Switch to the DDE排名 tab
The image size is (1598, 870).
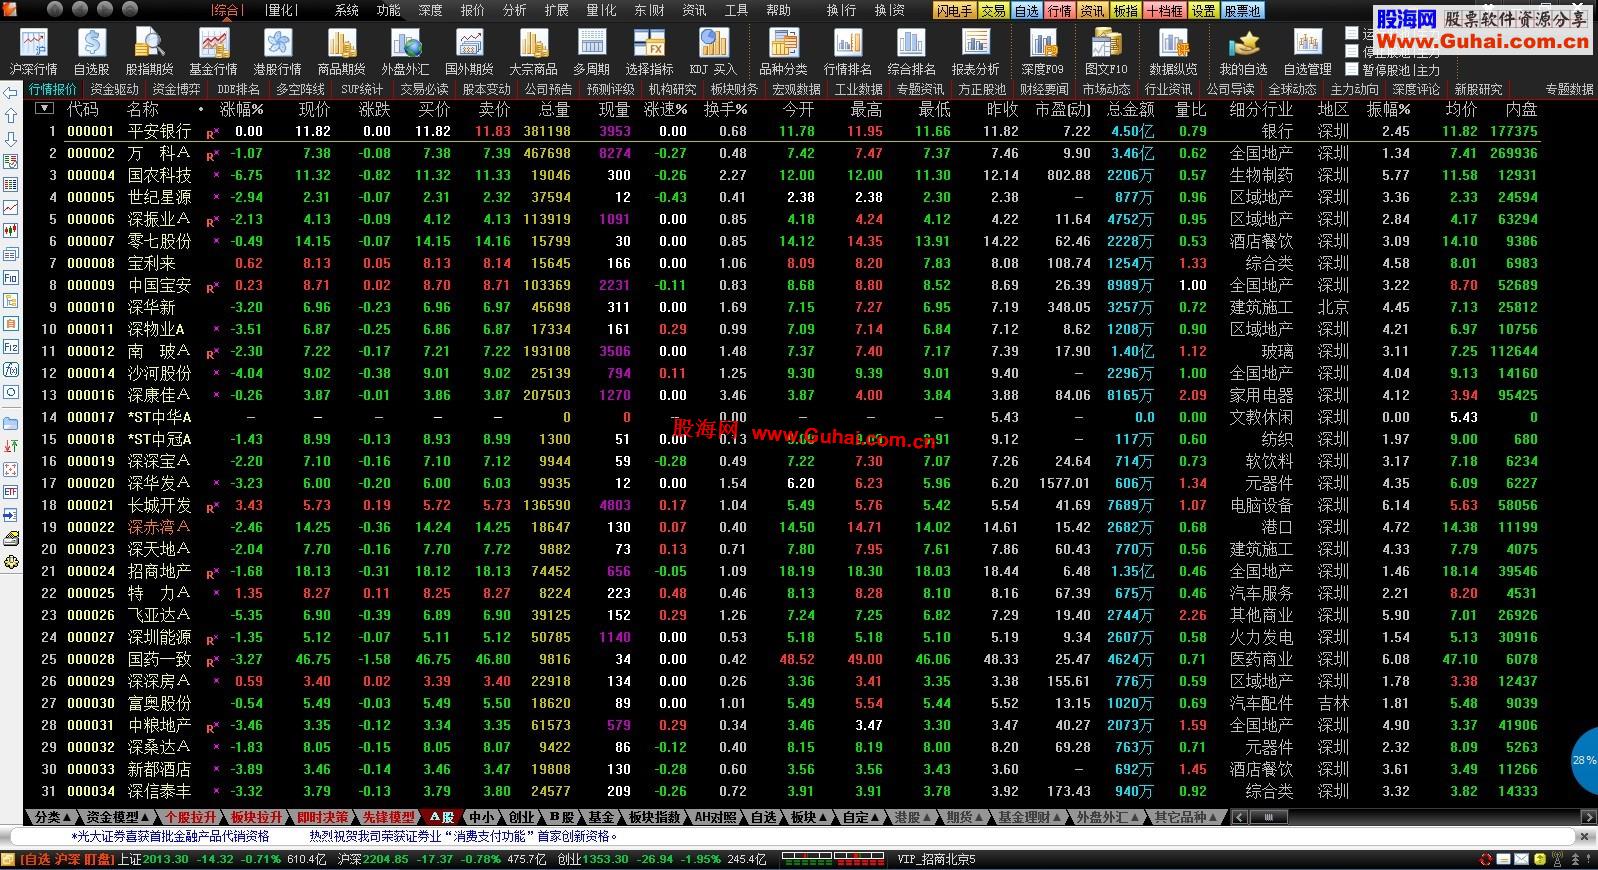click(238, 89)
